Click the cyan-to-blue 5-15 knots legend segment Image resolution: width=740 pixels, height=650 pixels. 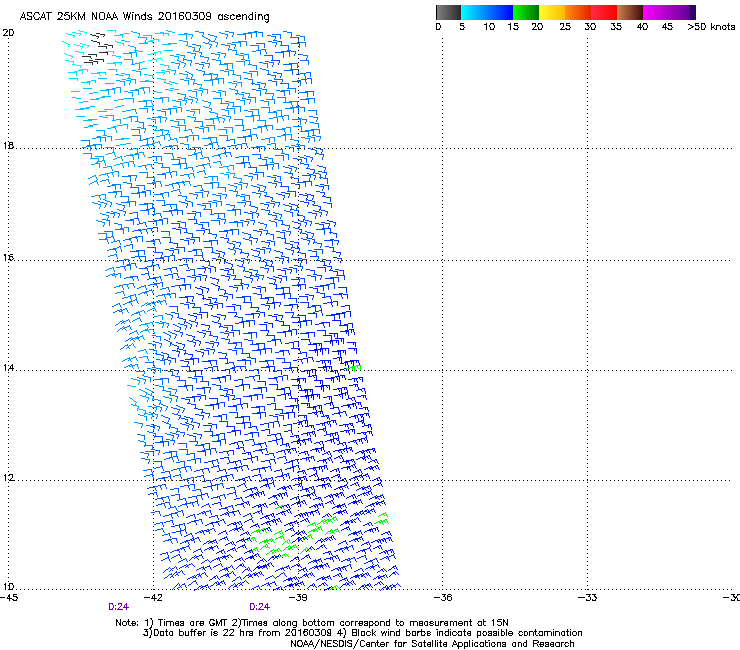pyautogui.click(x=487, y=12)
